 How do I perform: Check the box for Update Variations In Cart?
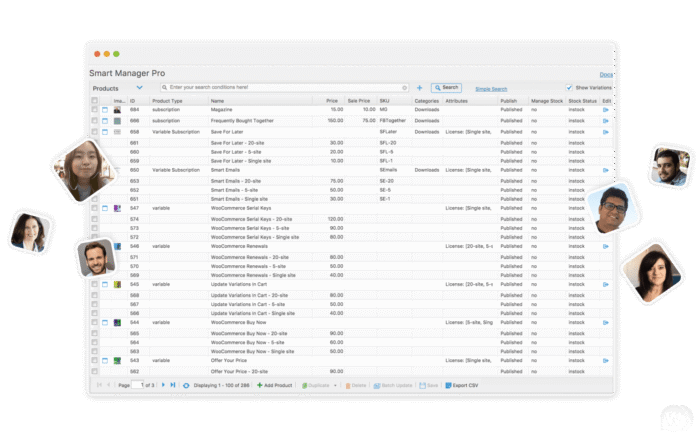94,284
